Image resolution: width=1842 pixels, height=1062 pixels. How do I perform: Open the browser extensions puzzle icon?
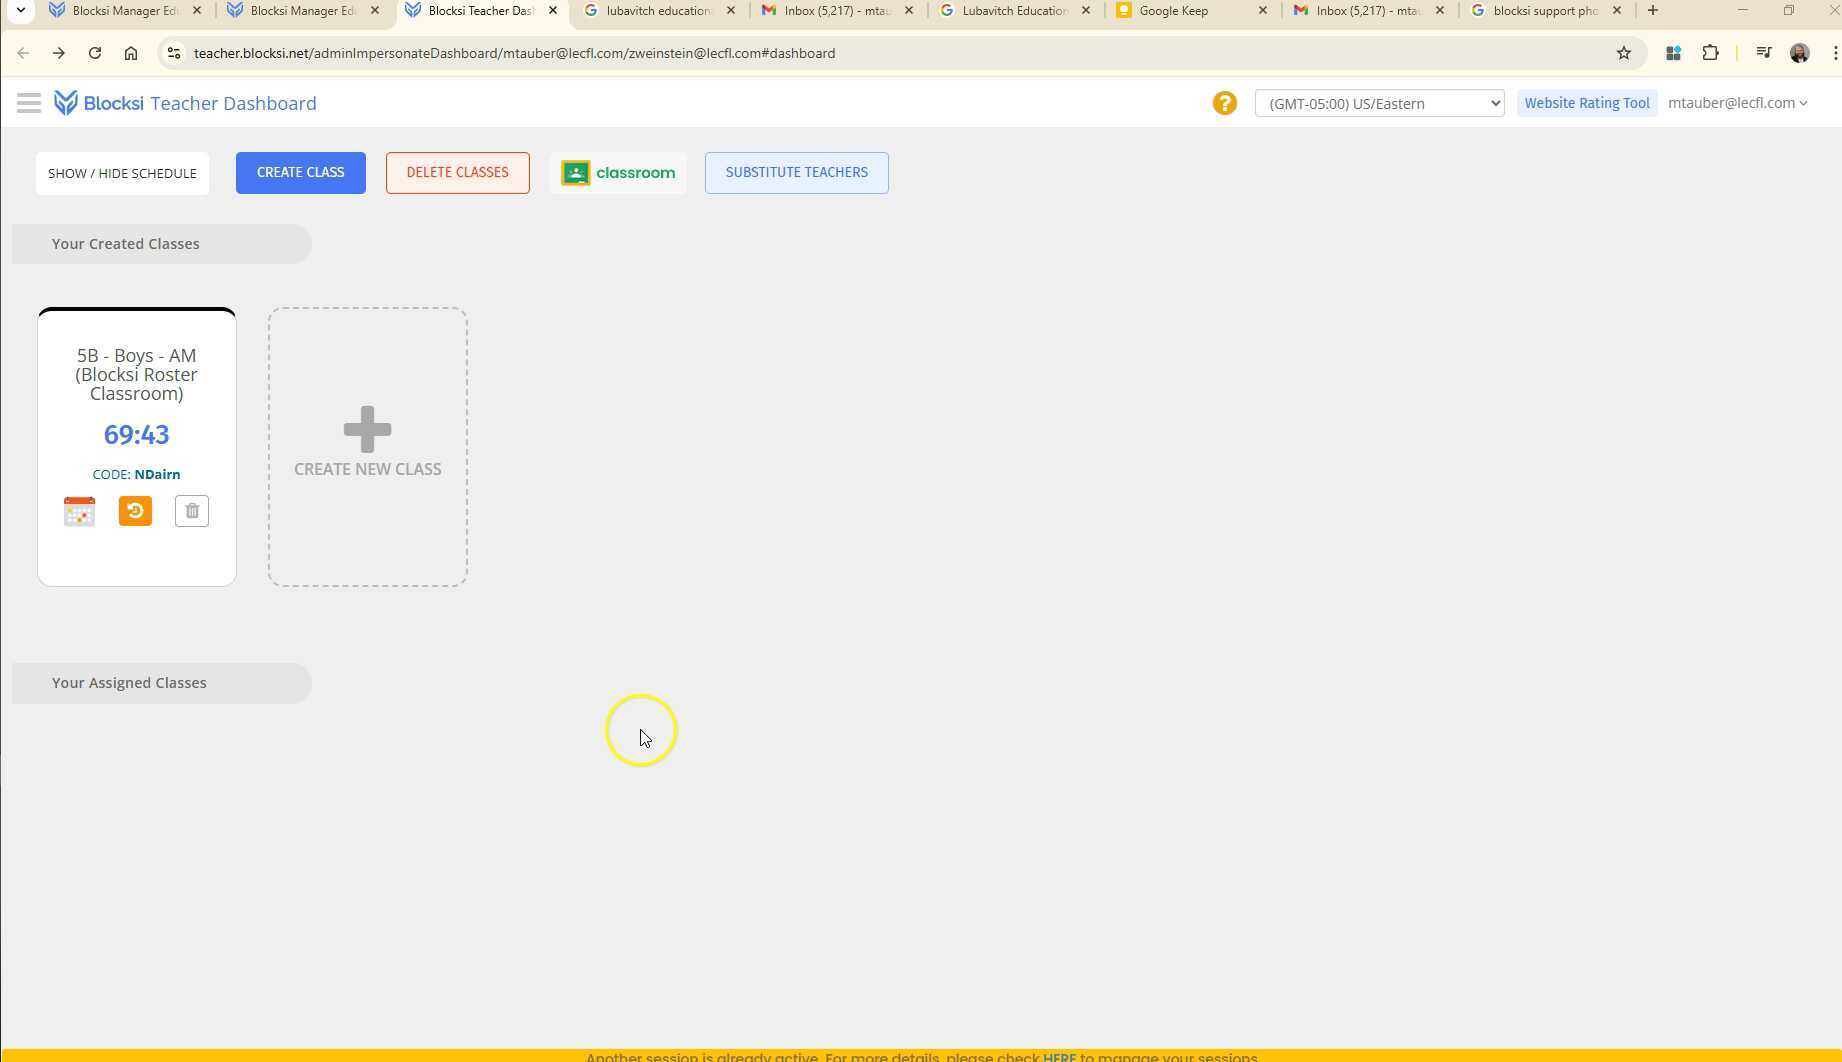(x=1710, y=53)
